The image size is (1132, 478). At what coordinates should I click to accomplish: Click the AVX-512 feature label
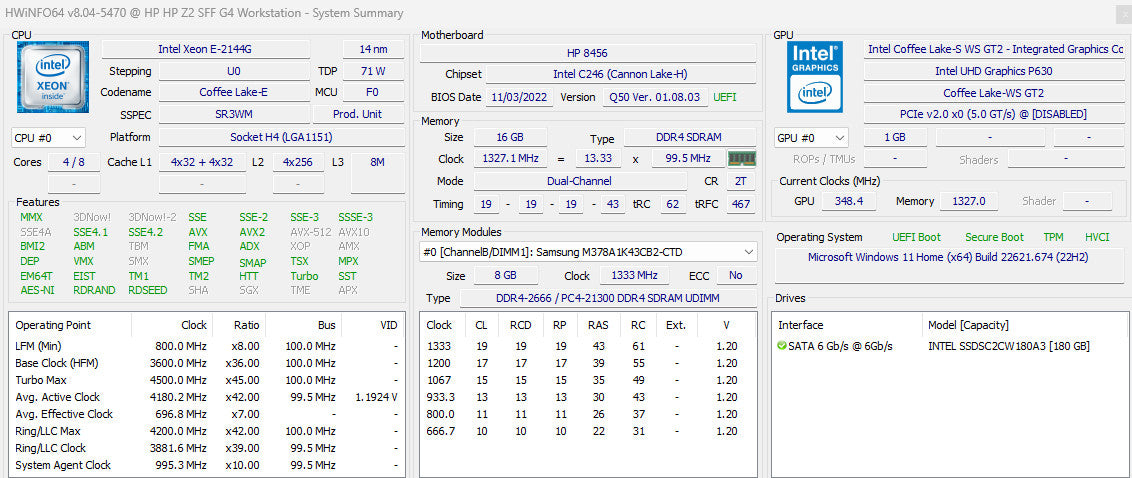310,232
